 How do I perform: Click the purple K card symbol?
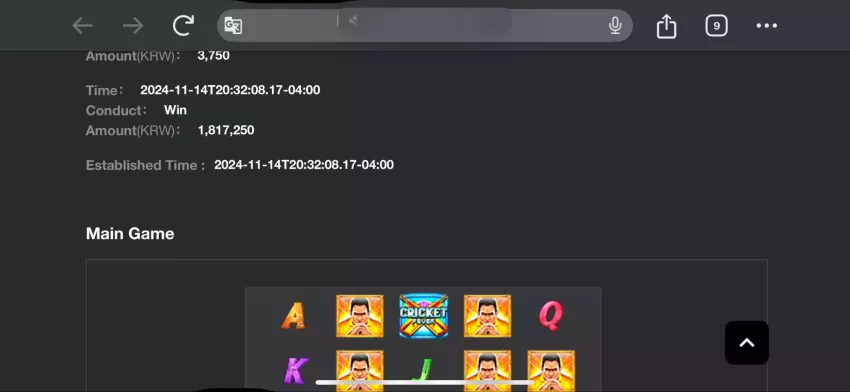pos(295,371)
